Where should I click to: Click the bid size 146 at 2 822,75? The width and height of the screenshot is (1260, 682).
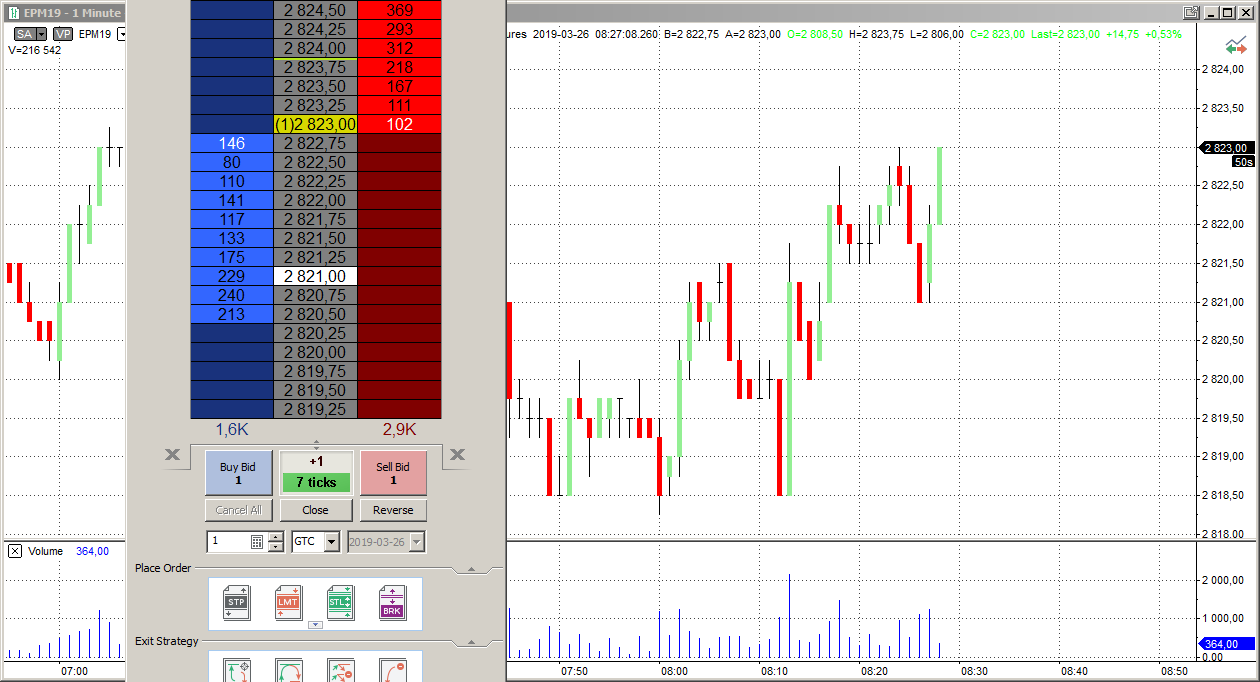[x=232, y=144]
